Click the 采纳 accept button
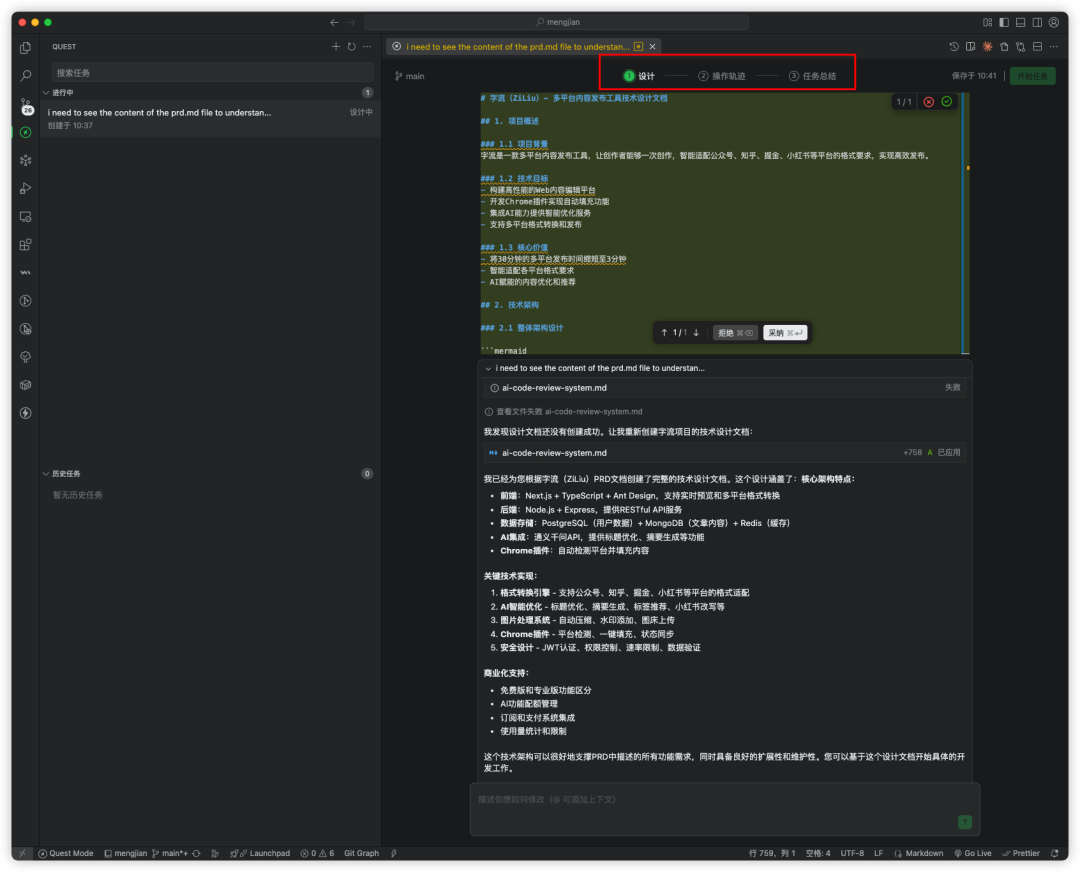 (785, 333)
